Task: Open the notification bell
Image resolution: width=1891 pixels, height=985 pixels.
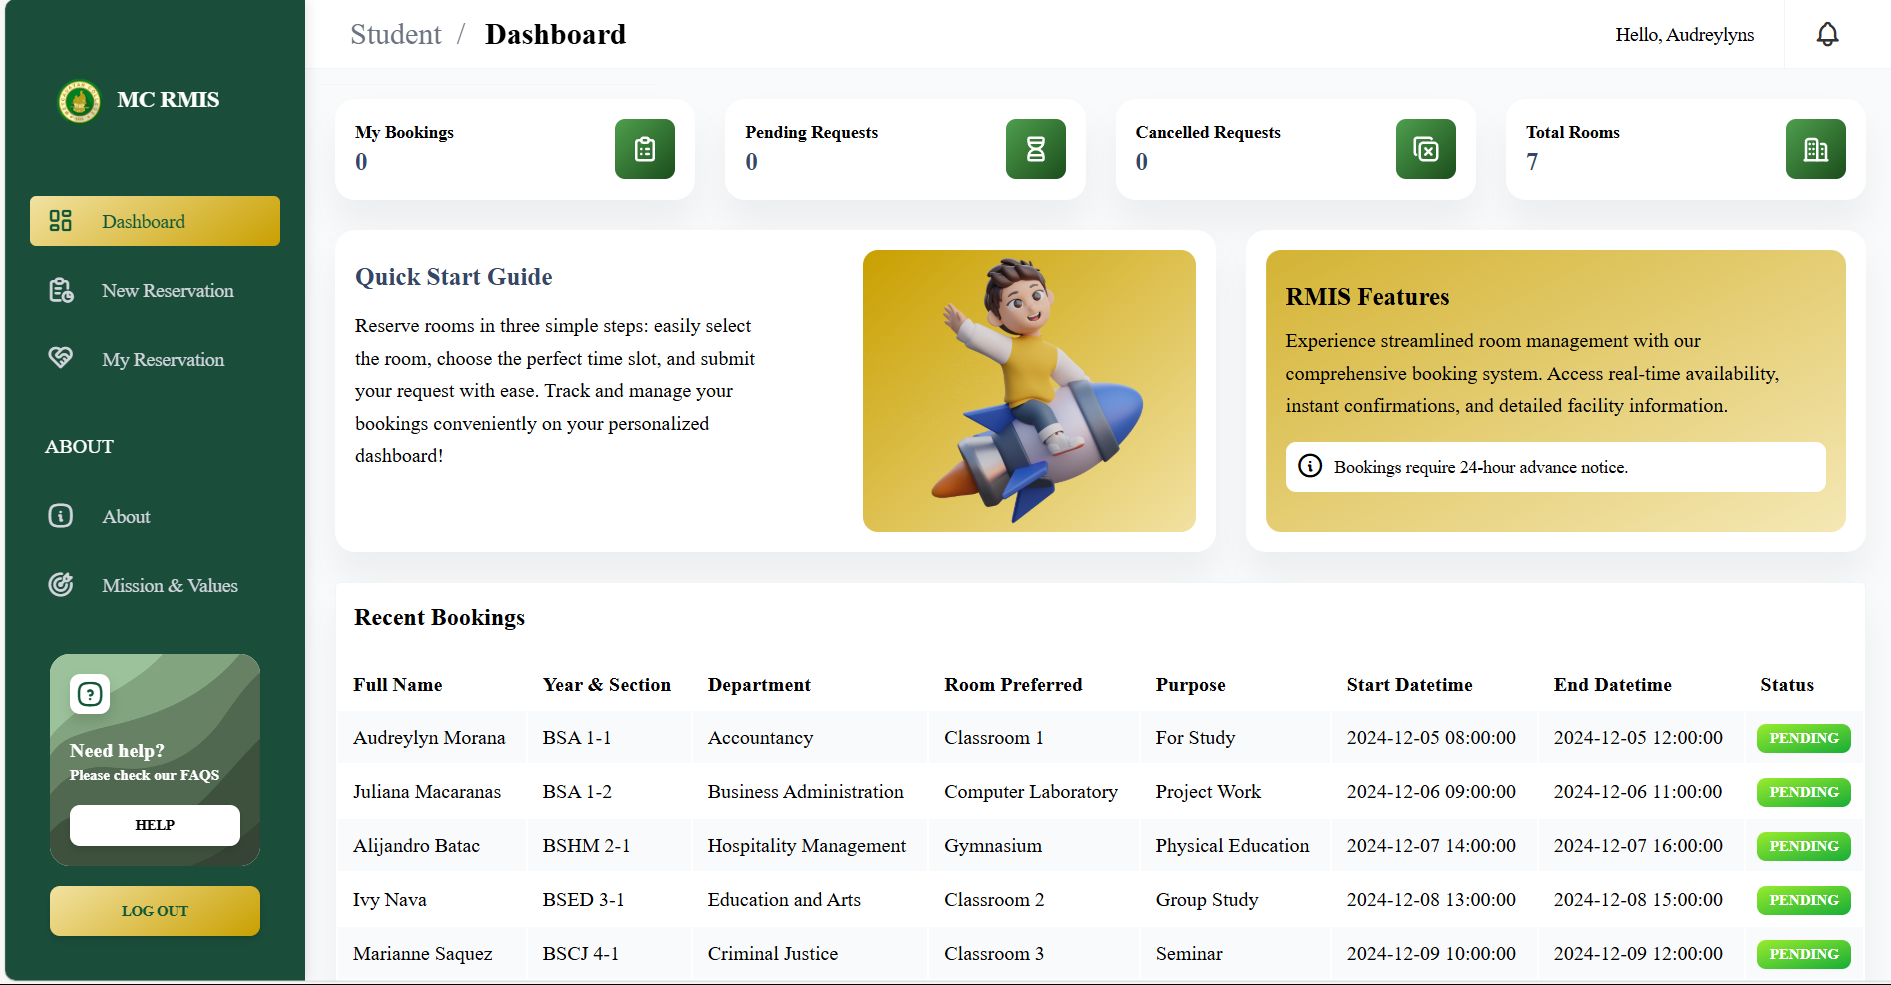Action: click(x=1827, y=35)
